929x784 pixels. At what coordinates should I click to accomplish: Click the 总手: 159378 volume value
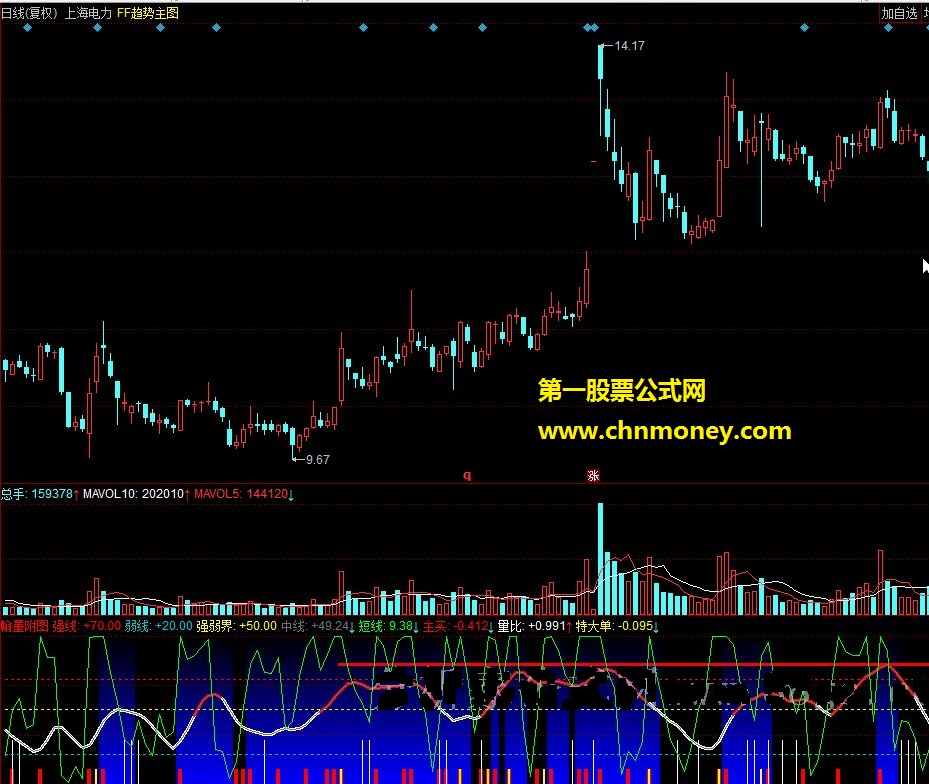(40, 494)
